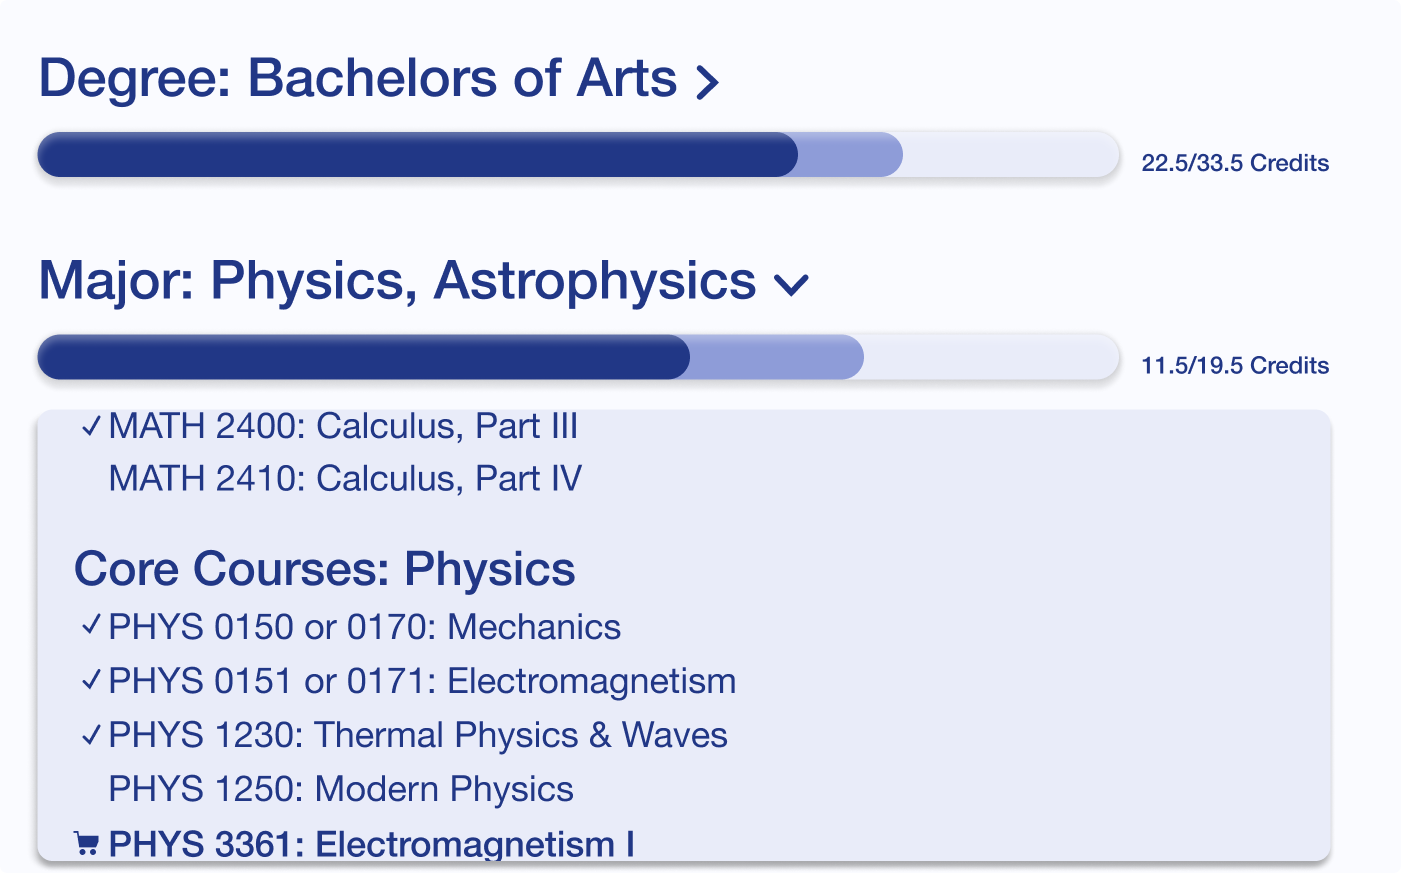1401x873 pixels.
Task: Select PHYS 1250: Modern Physics course
Action: (341, 789)
